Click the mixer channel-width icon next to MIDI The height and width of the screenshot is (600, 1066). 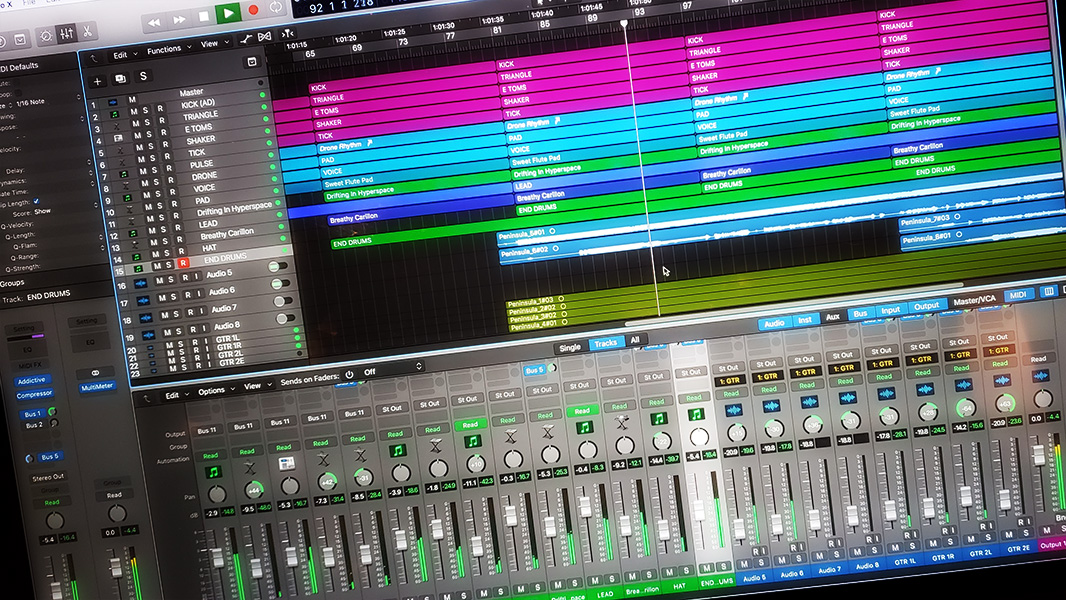(x=1049, y=292)
